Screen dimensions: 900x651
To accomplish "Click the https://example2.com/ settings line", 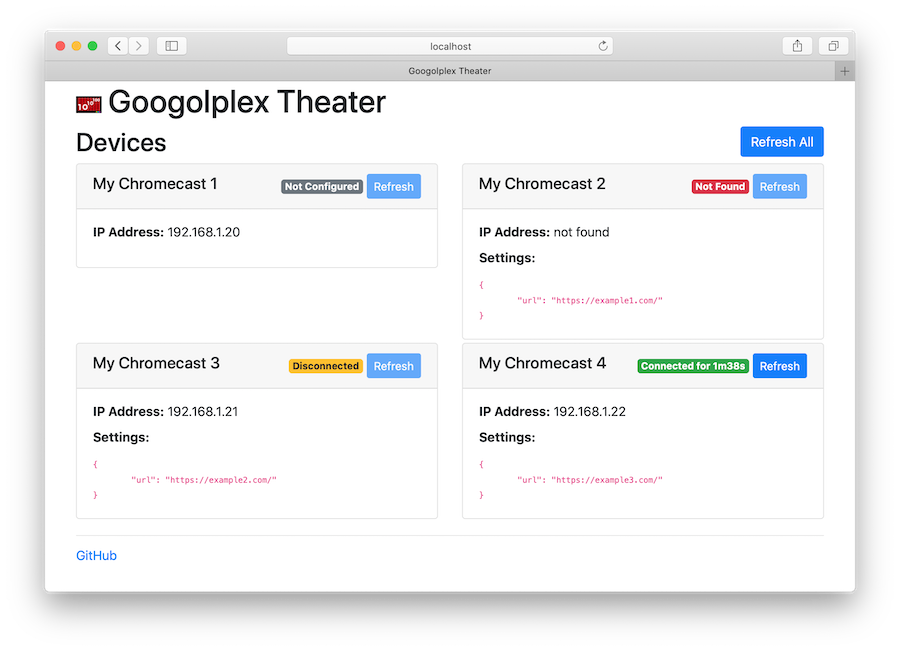I will (204, 480).
